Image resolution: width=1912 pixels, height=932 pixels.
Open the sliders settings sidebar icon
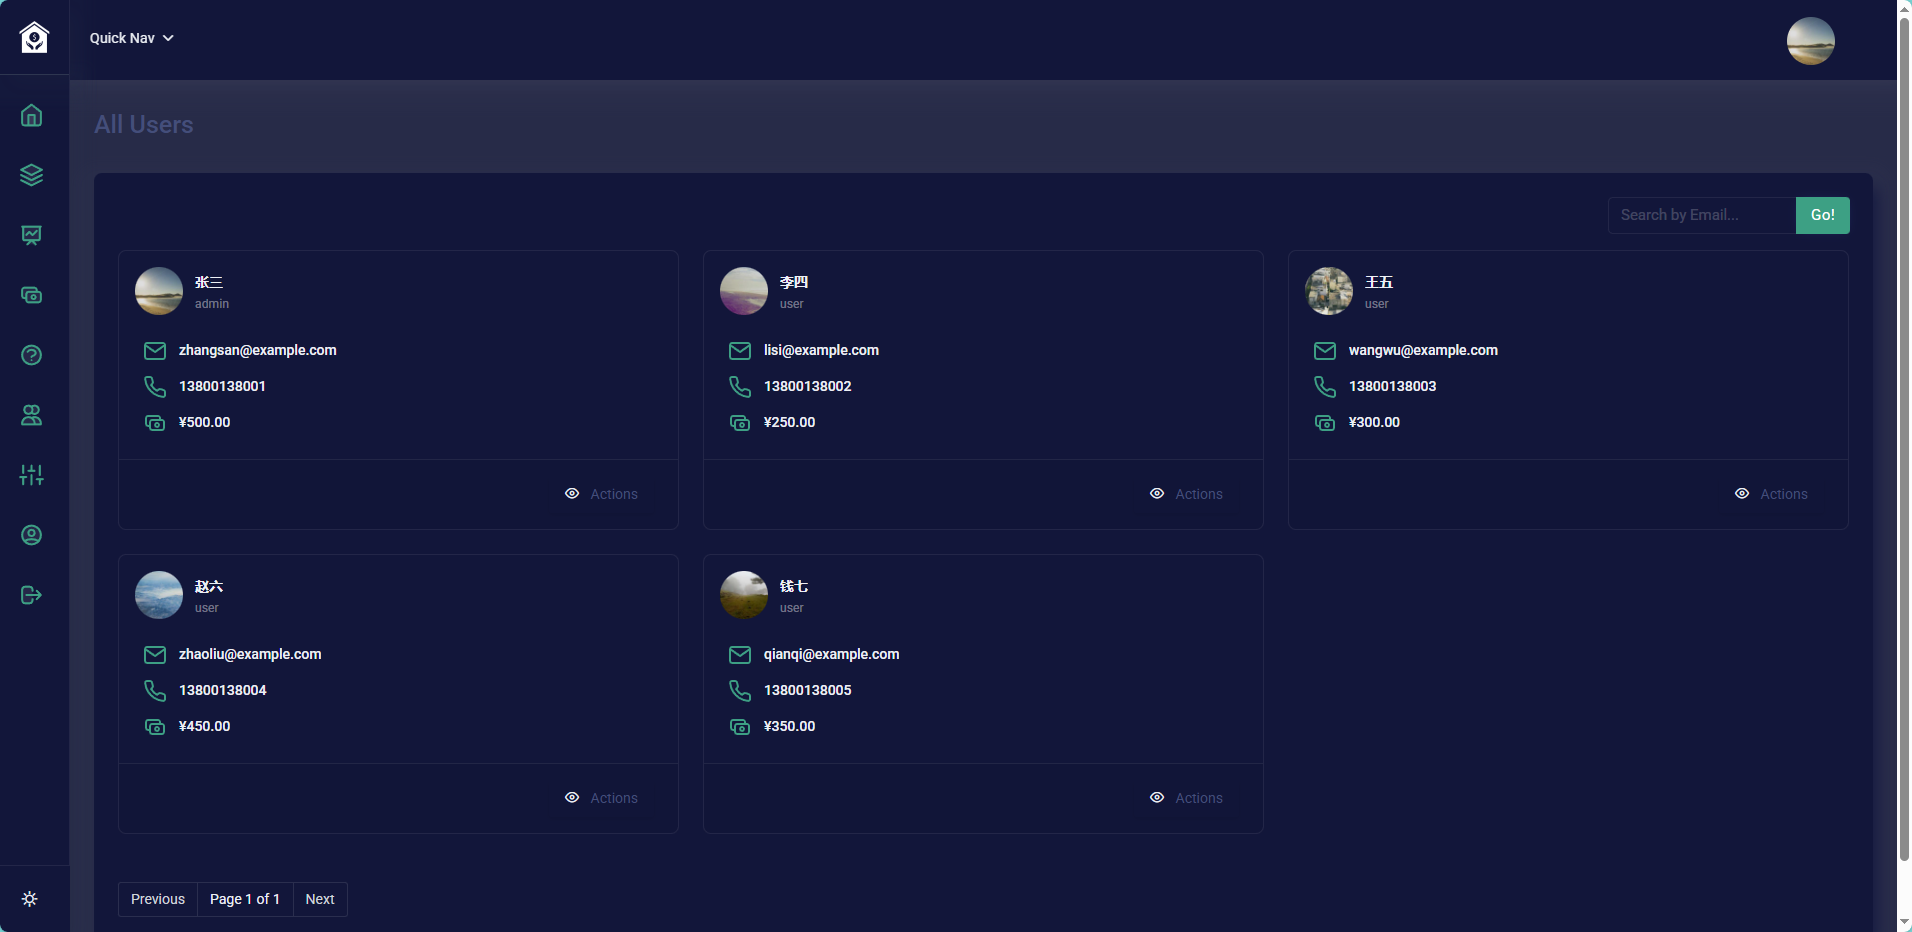pyautogui.click(x=32, y=475)
